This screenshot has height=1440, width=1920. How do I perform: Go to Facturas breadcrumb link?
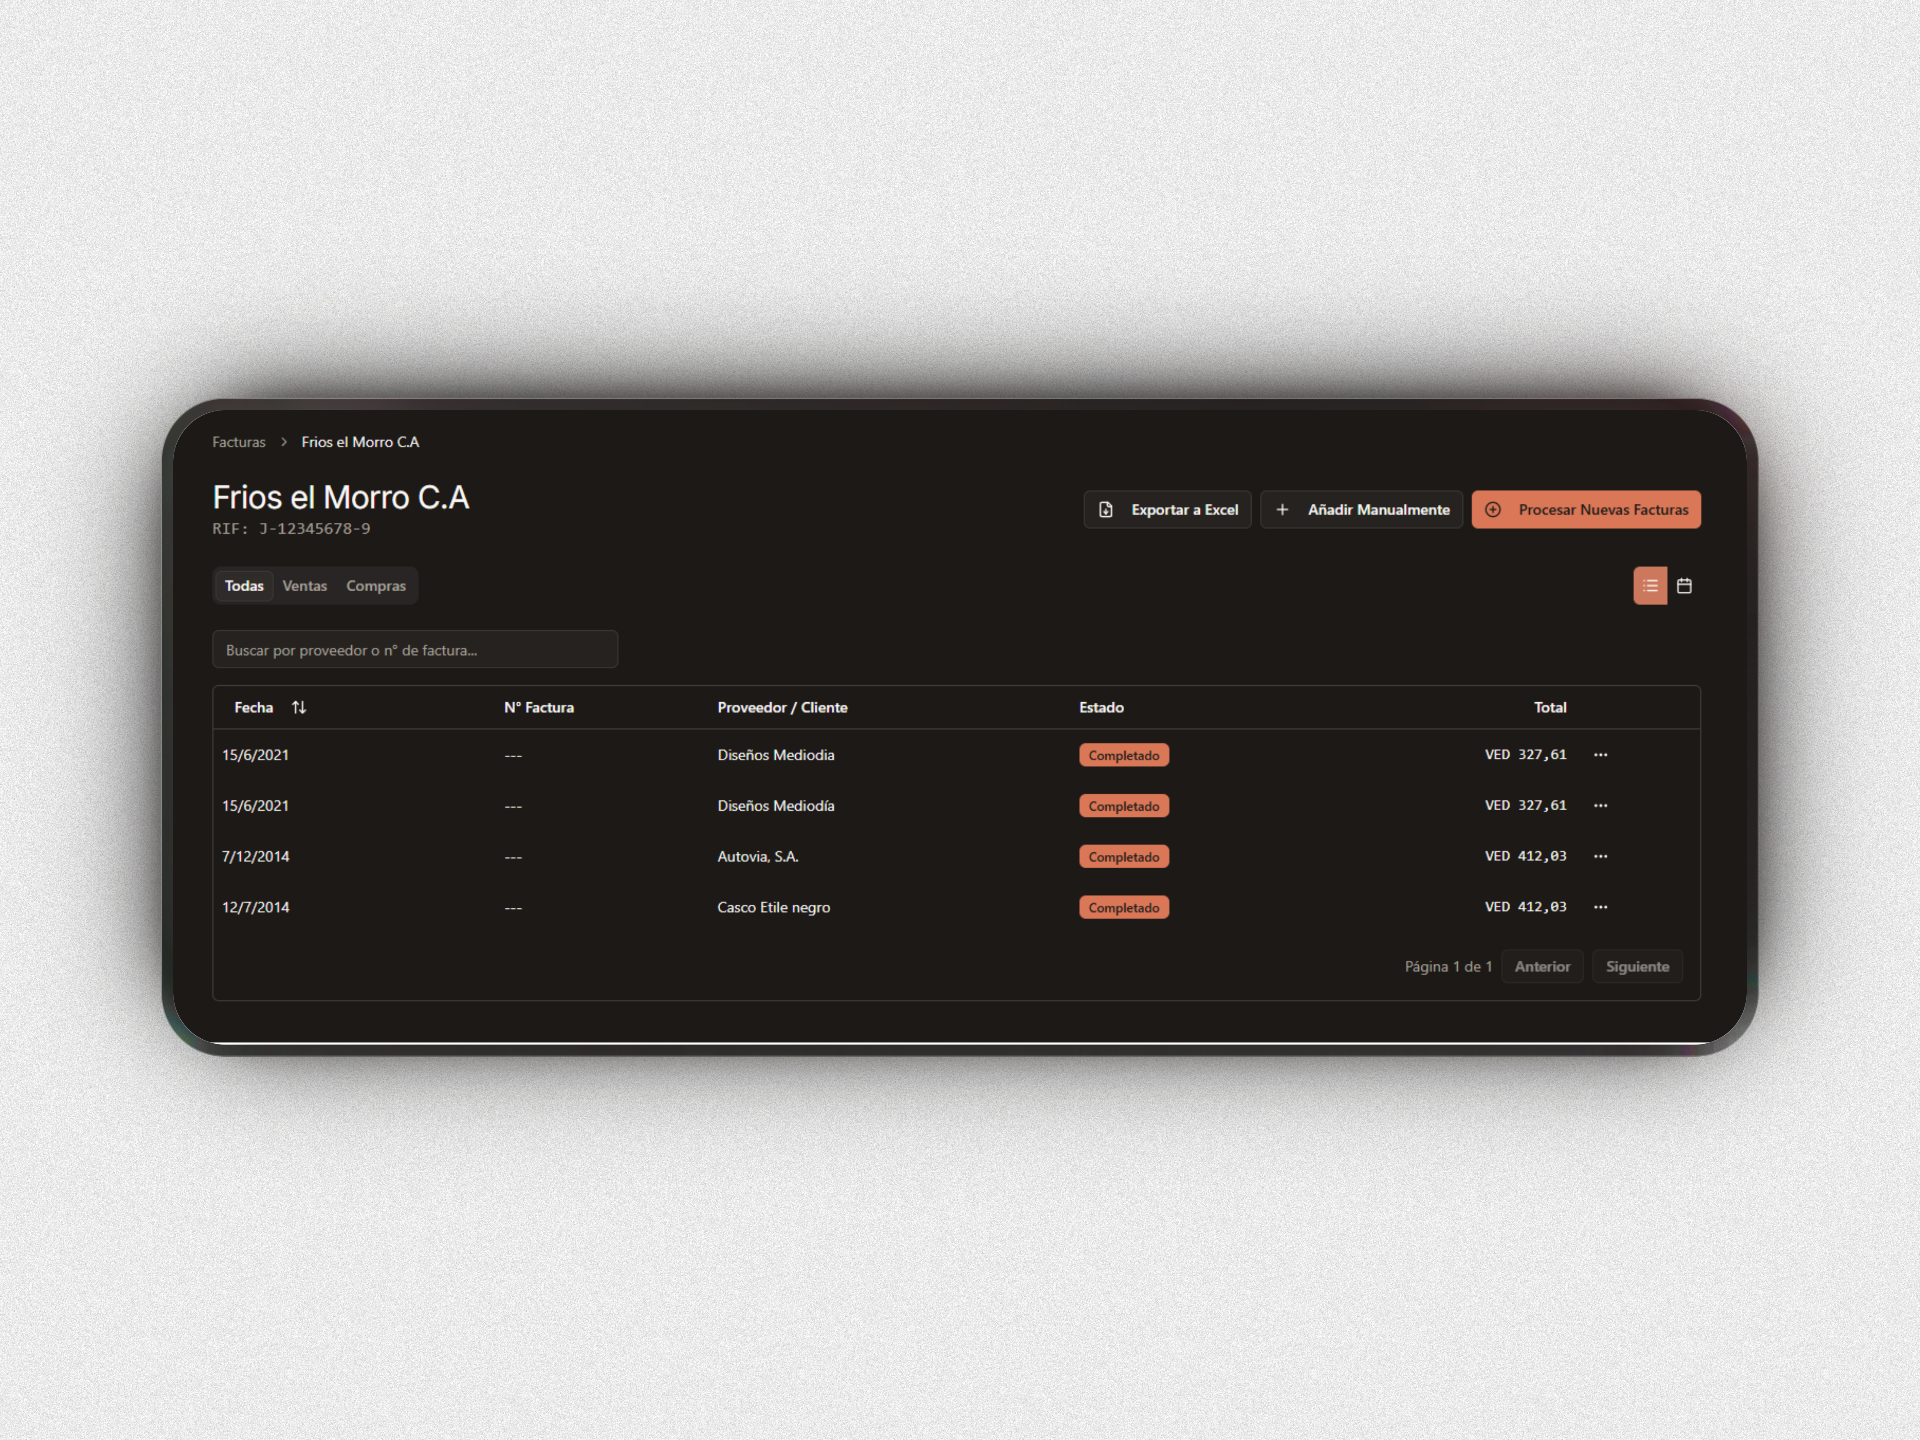click(239, 442)
